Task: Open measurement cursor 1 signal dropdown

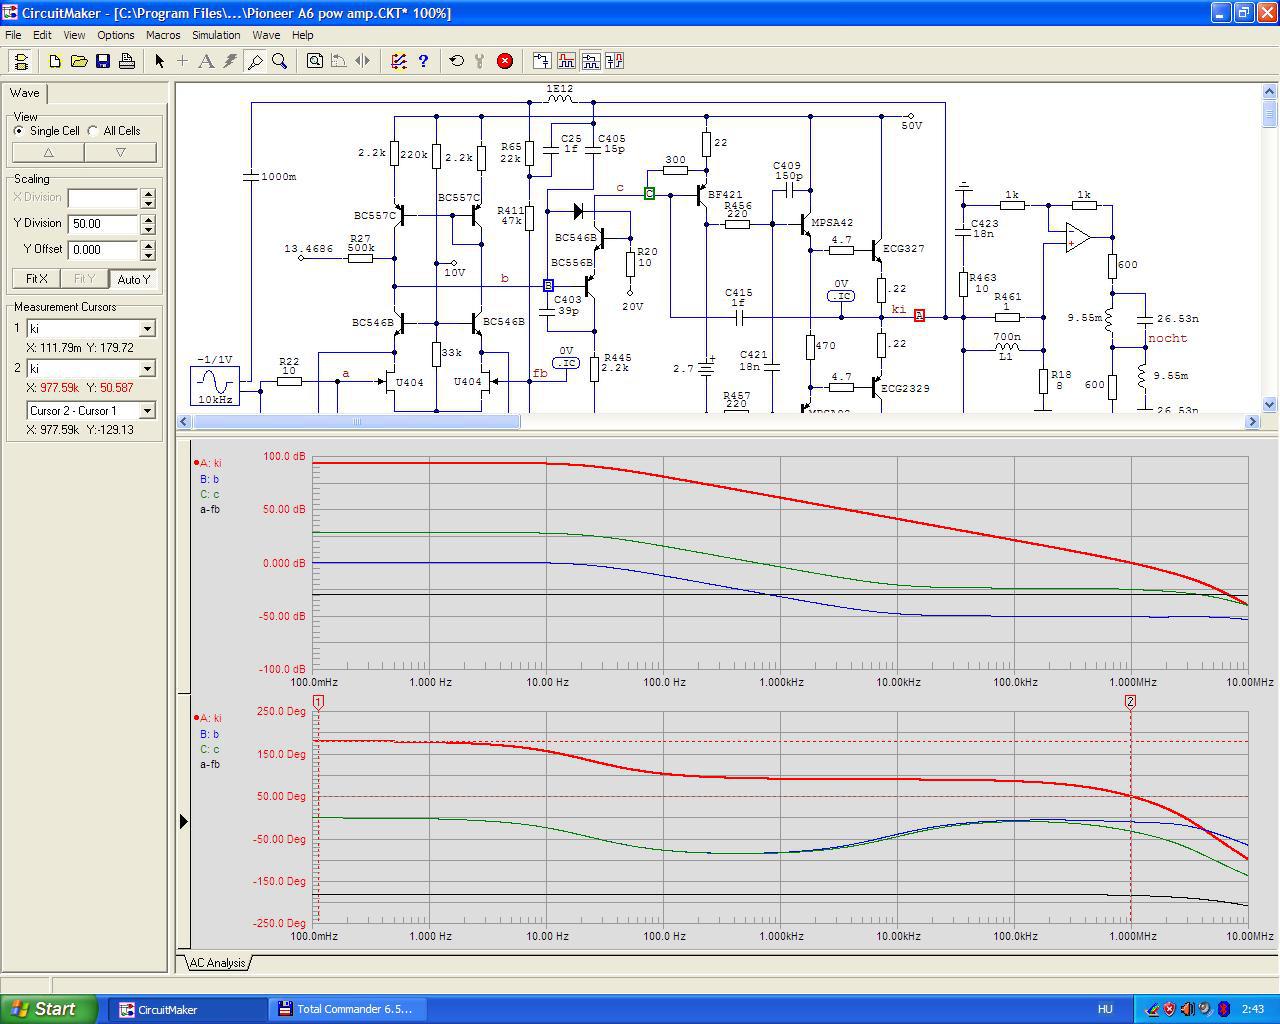Action: pos(147,329)
